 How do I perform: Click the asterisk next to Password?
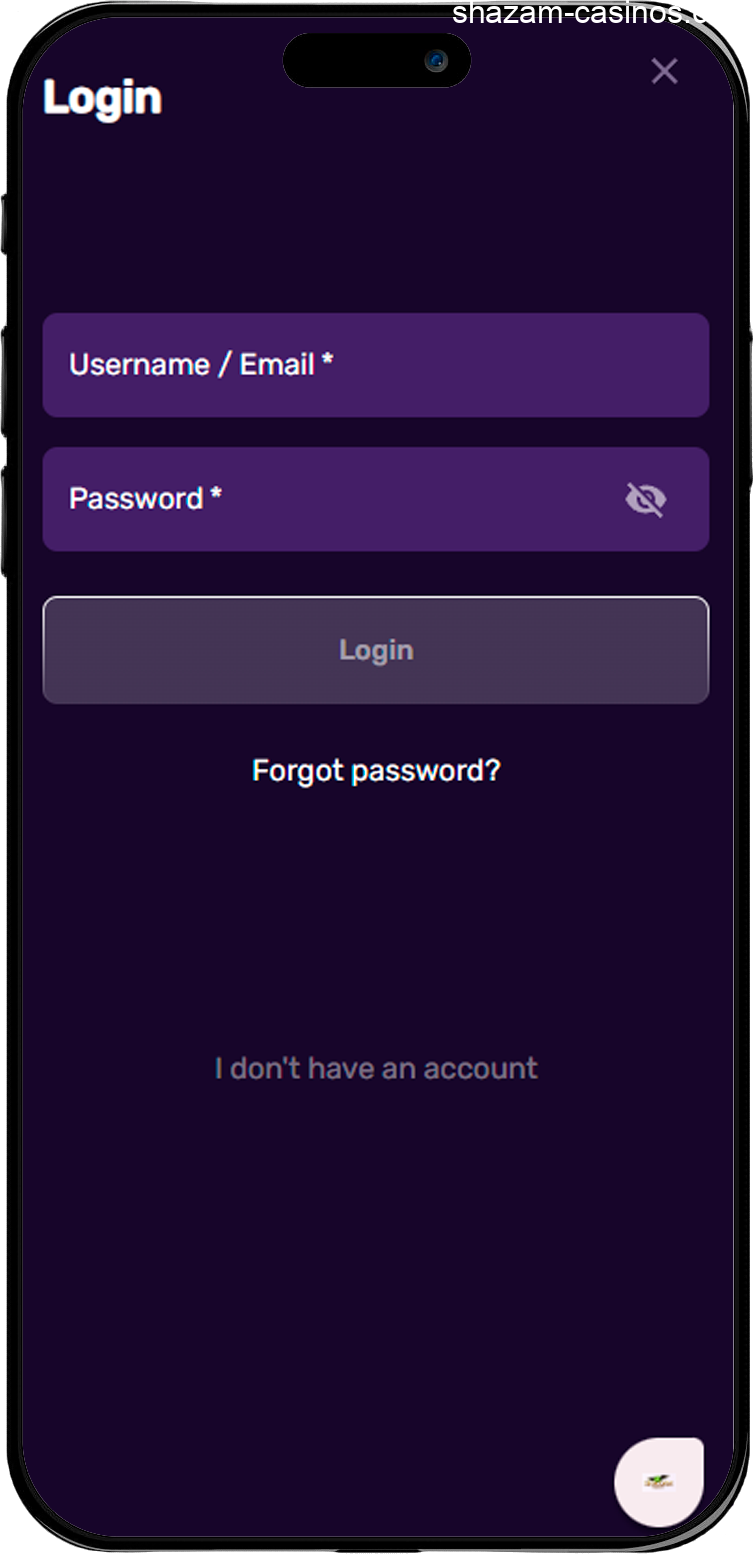pos(215,495)
